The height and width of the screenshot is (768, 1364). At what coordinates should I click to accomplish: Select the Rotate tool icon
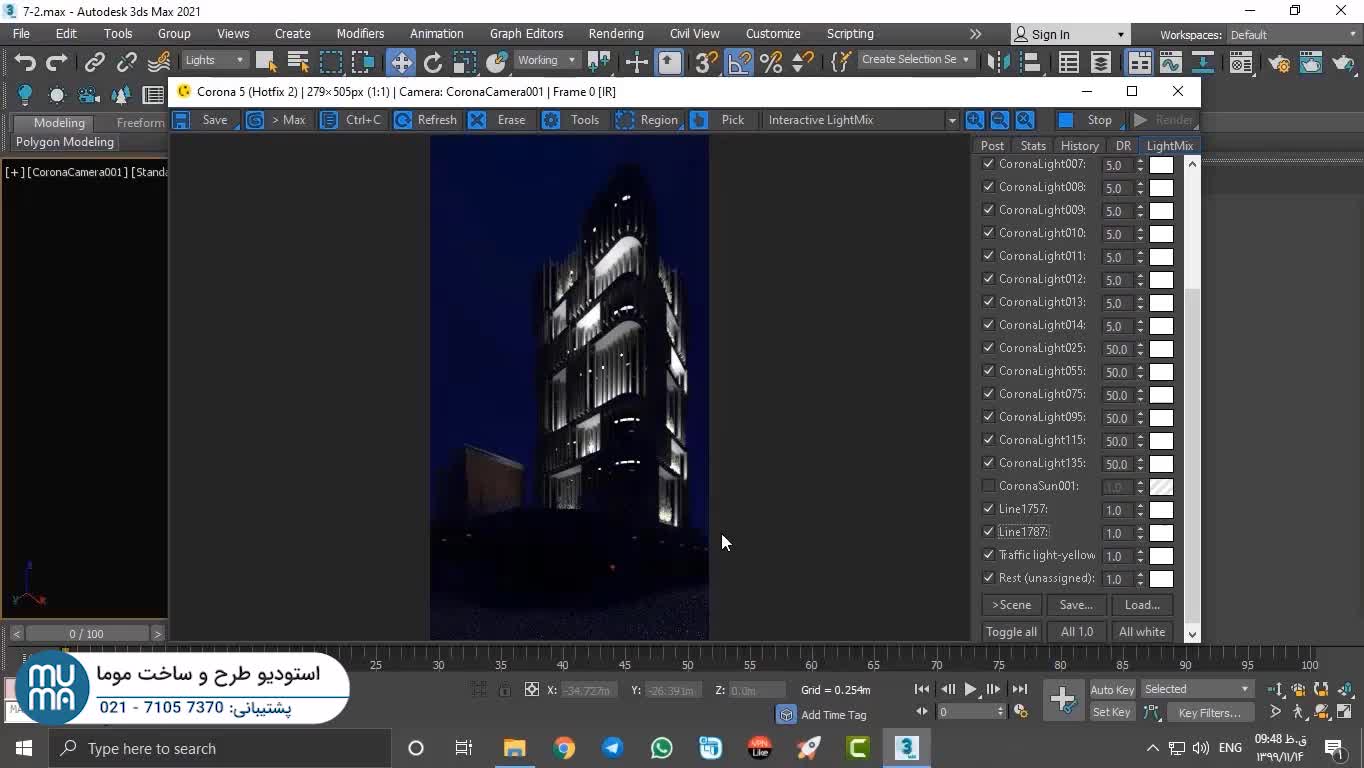[x=433, y=62]
